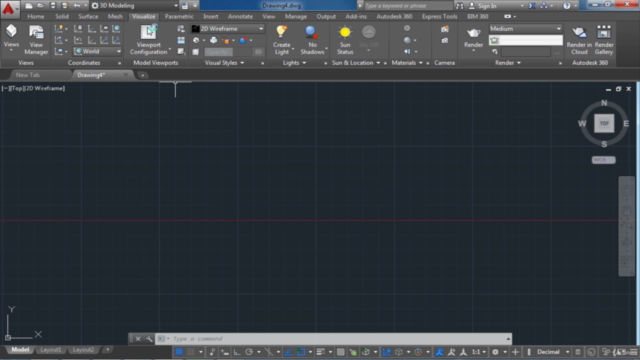Click the Materials Browser sphere icon
This screenshot has width=640, height=360.
[407, 40]
